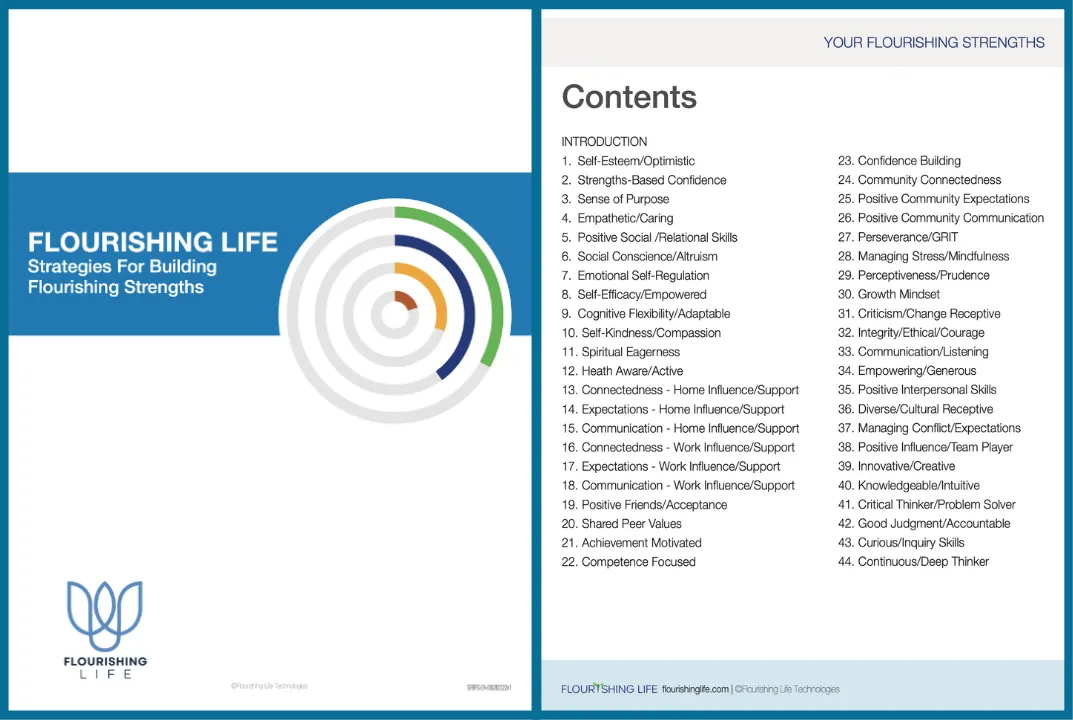Select '43. Curious/Inquiry Skills' entry

click(x=901, y=543)
